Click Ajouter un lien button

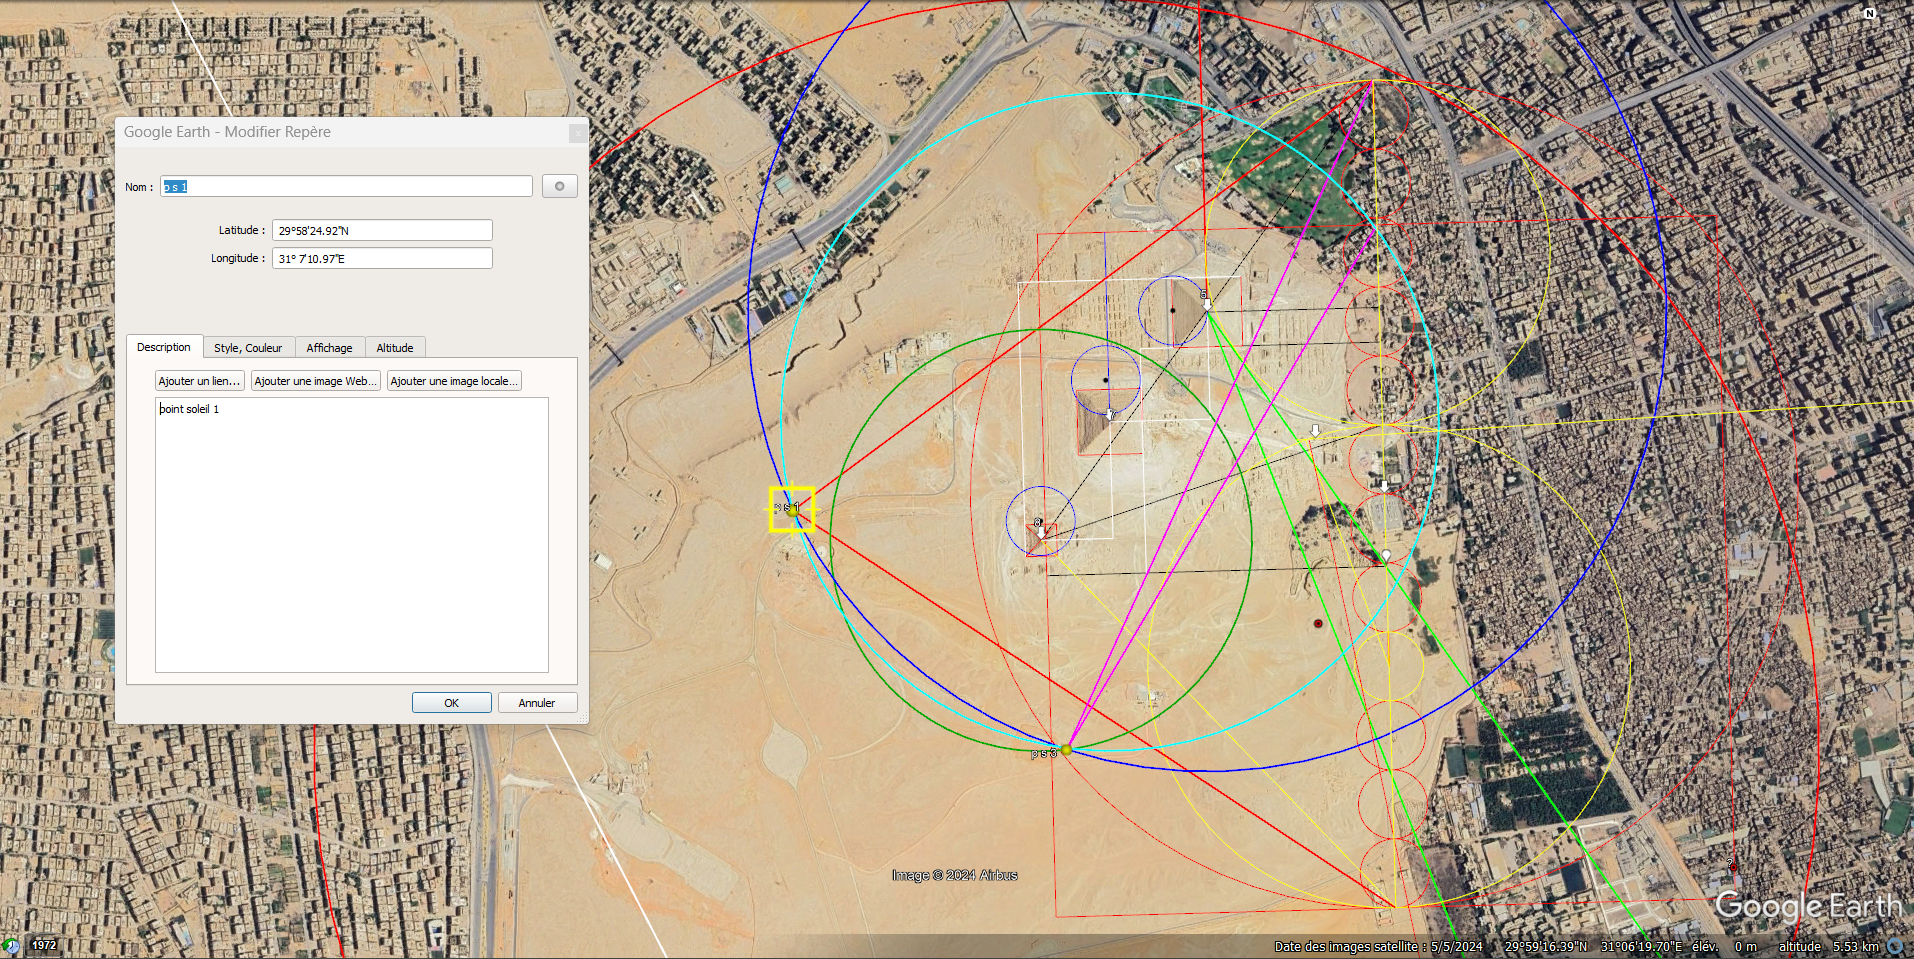200,381
